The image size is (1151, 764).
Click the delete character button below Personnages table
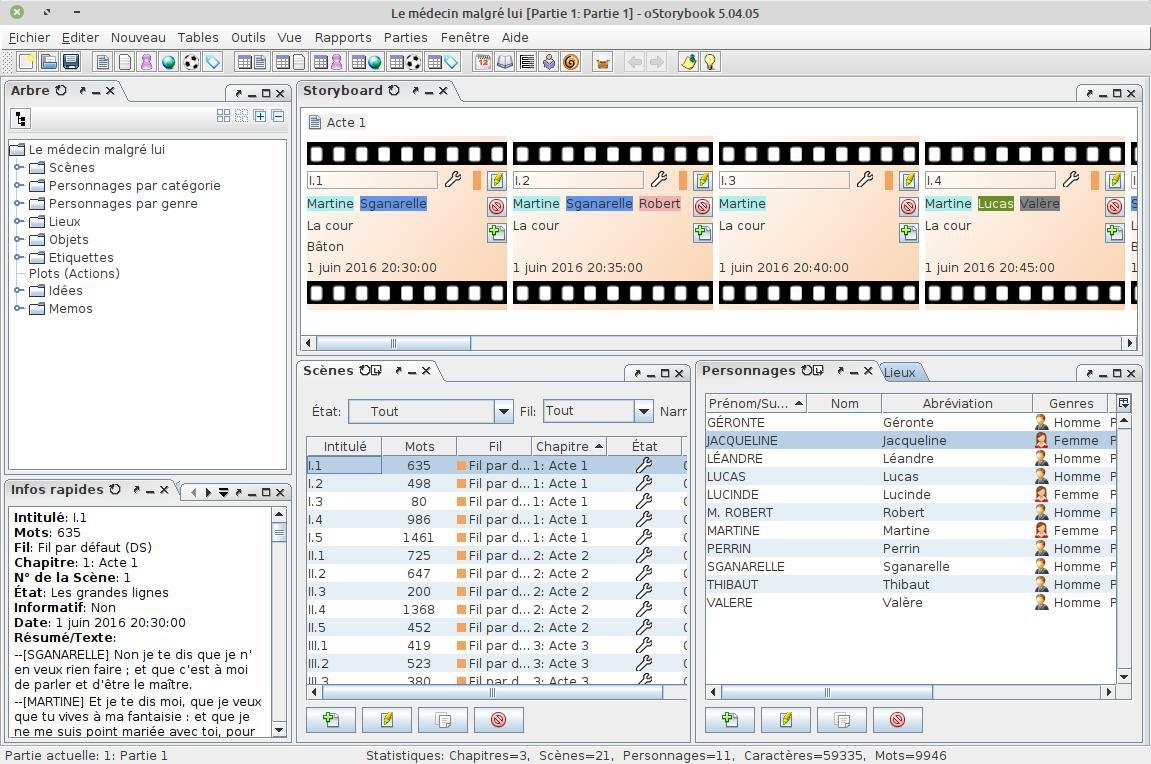[897, 720]
